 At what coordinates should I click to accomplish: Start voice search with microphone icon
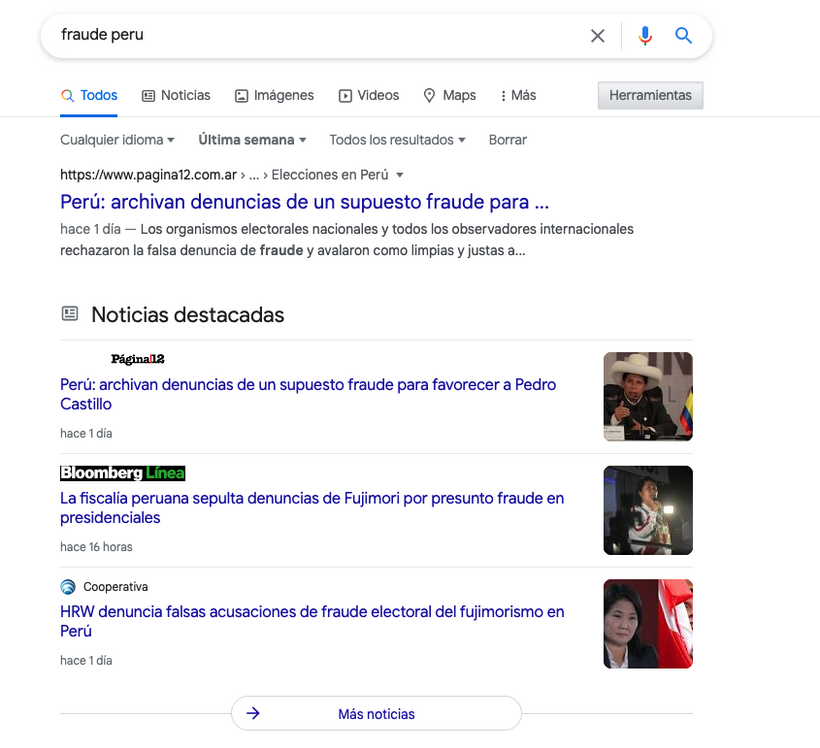645,36
